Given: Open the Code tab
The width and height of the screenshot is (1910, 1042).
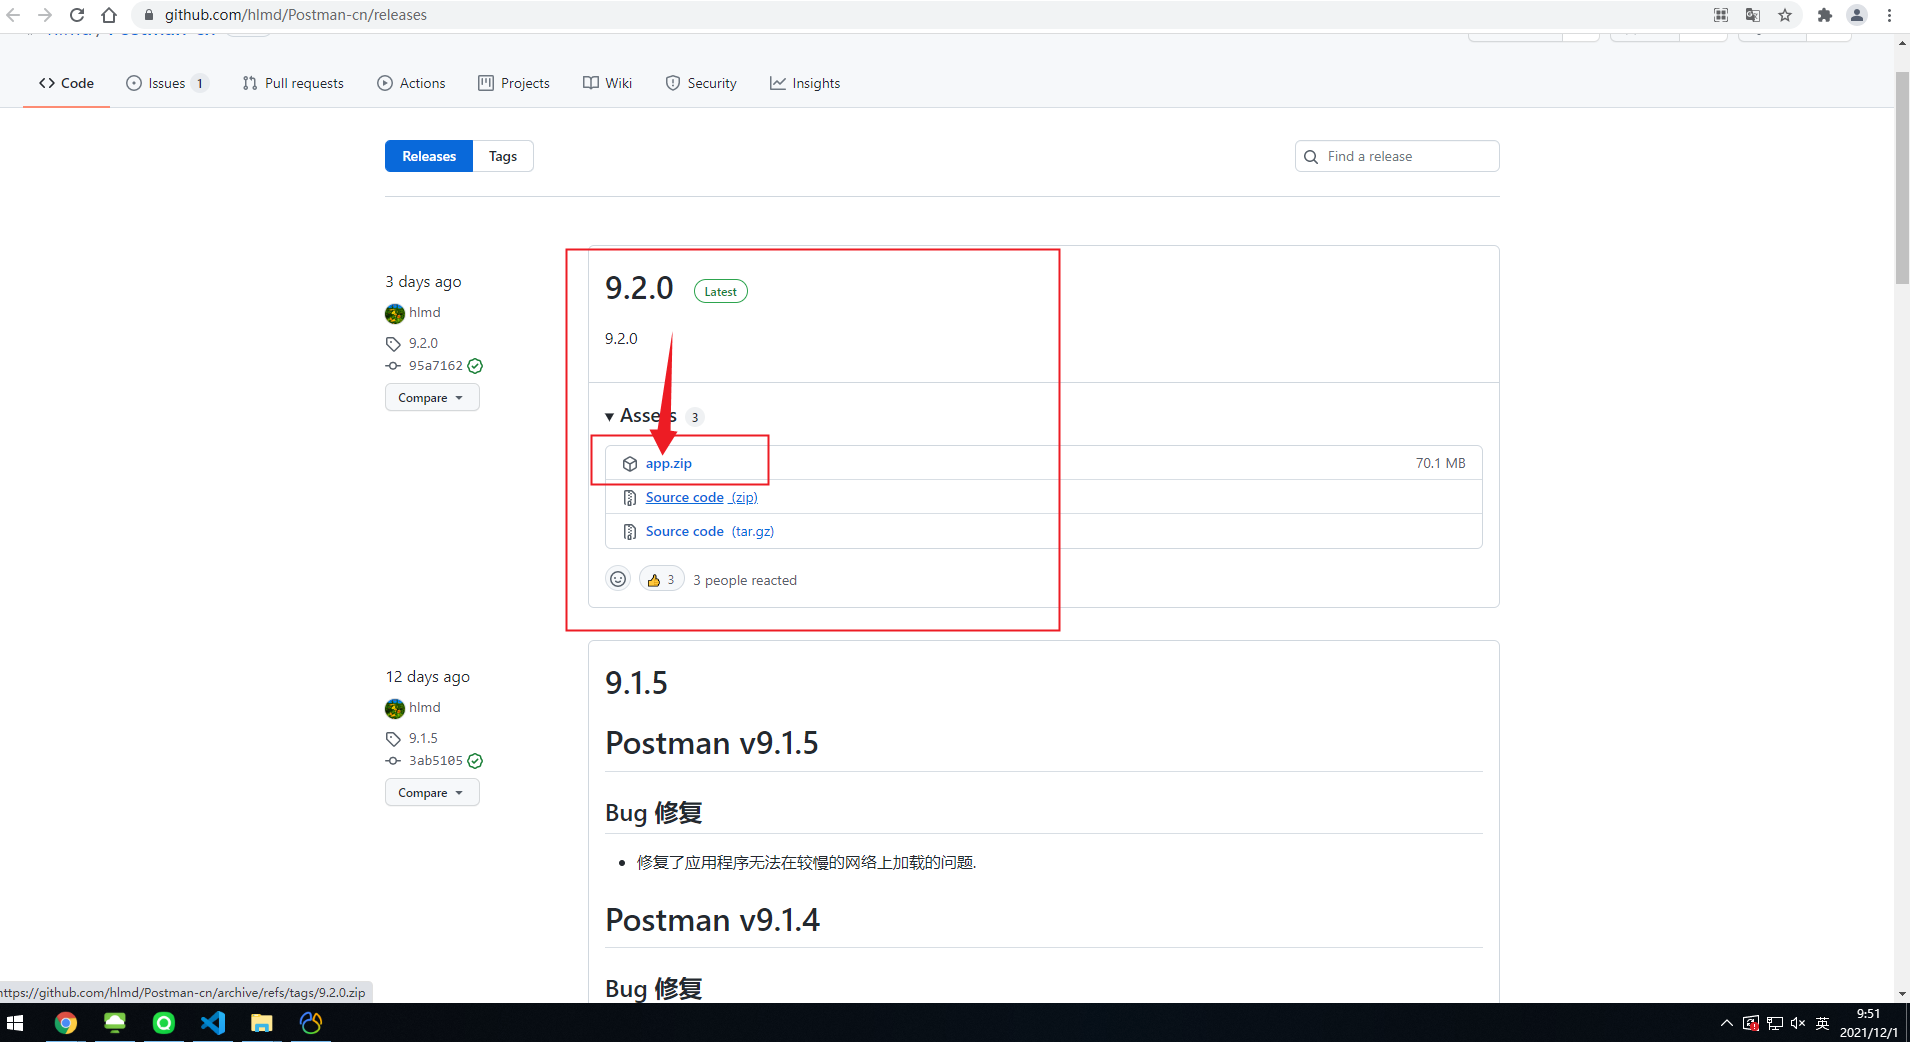Looking at the screenshot, I should [66, 83].
